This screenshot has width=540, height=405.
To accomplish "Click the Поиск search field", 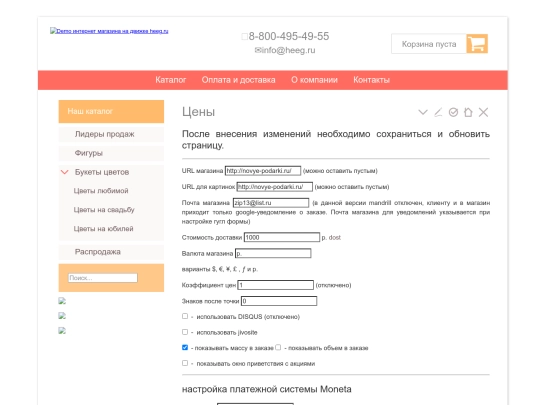I will (x=103, y=278).
